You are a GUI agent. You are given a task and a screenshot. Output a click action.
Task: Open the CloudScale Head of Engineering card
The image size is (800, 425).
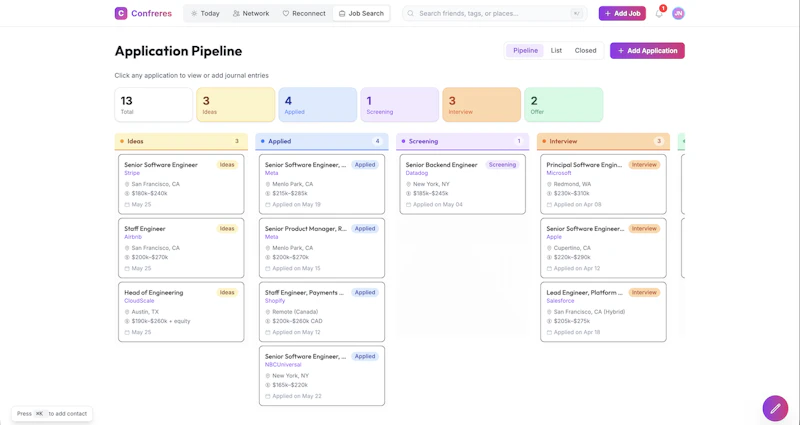[x=181, y=312]
